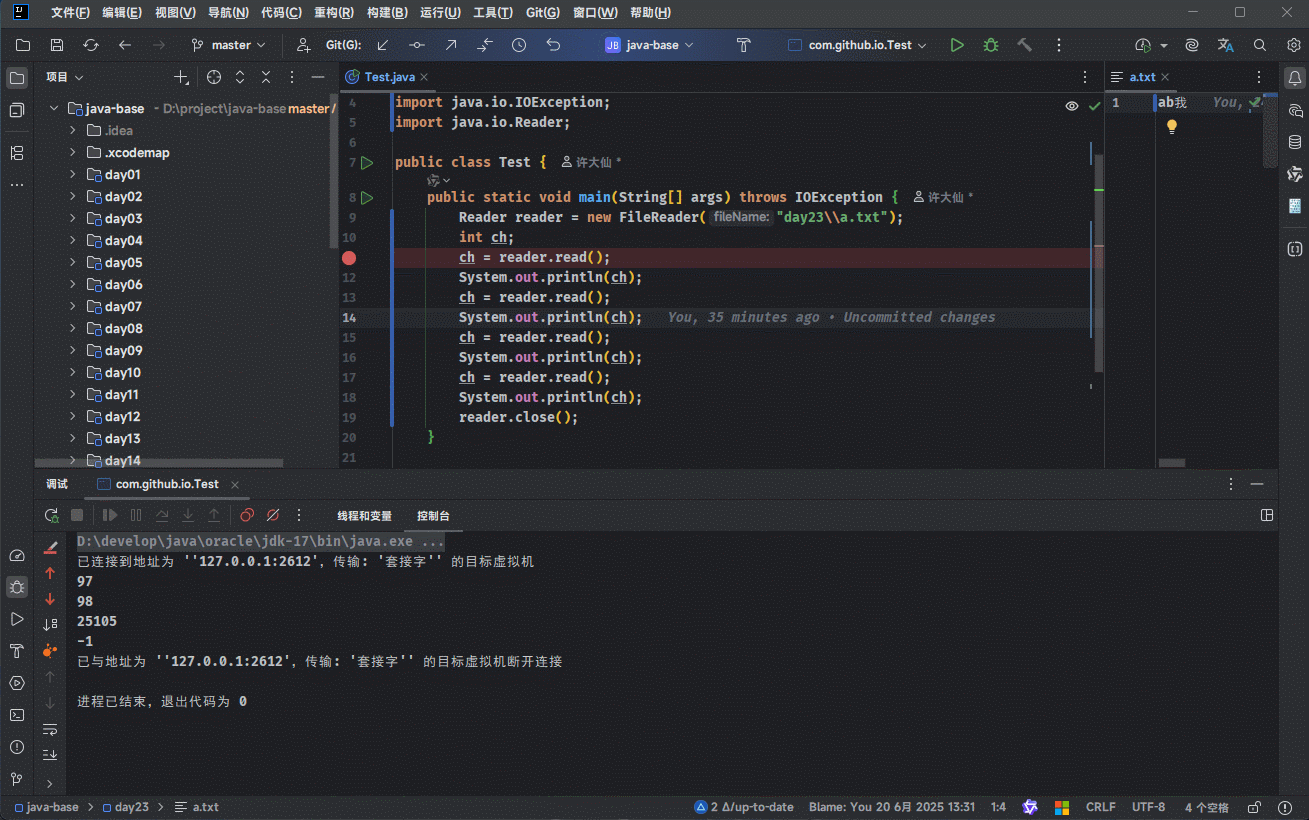1309x820 pixels.
Task: Rerun the debug session in the debug toolbar
Action: [x=51, y=515]
